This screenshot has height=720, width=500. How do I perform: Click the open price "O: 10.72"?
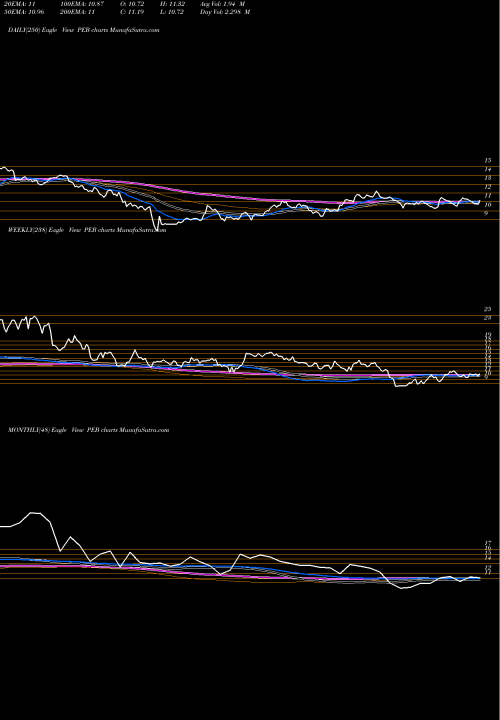(x=132, y=4)
